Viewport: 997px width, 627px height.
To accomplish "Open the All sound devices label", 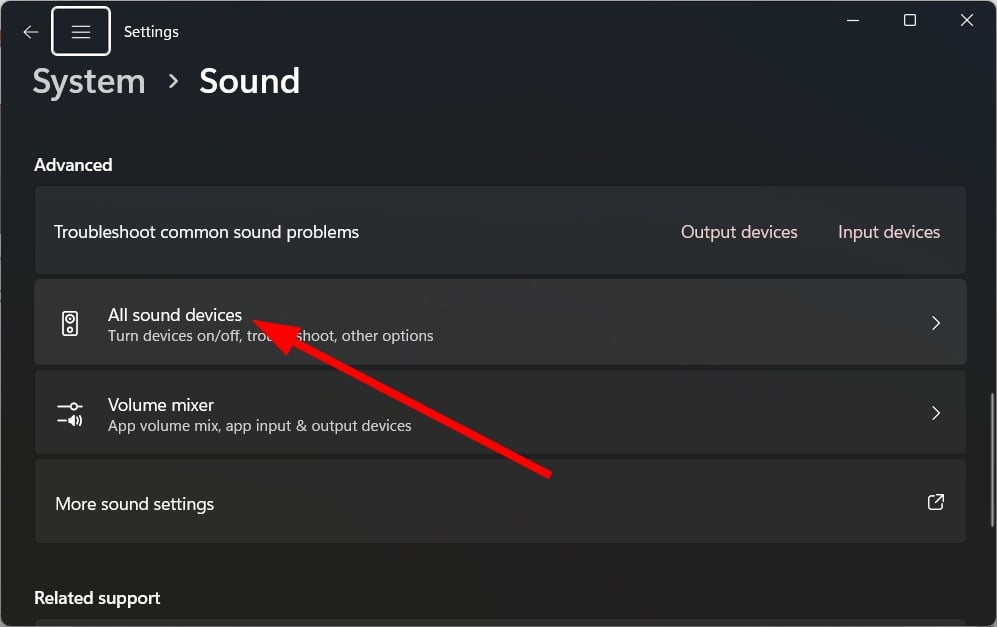I will pyautogui.click(x=175, y=315).
